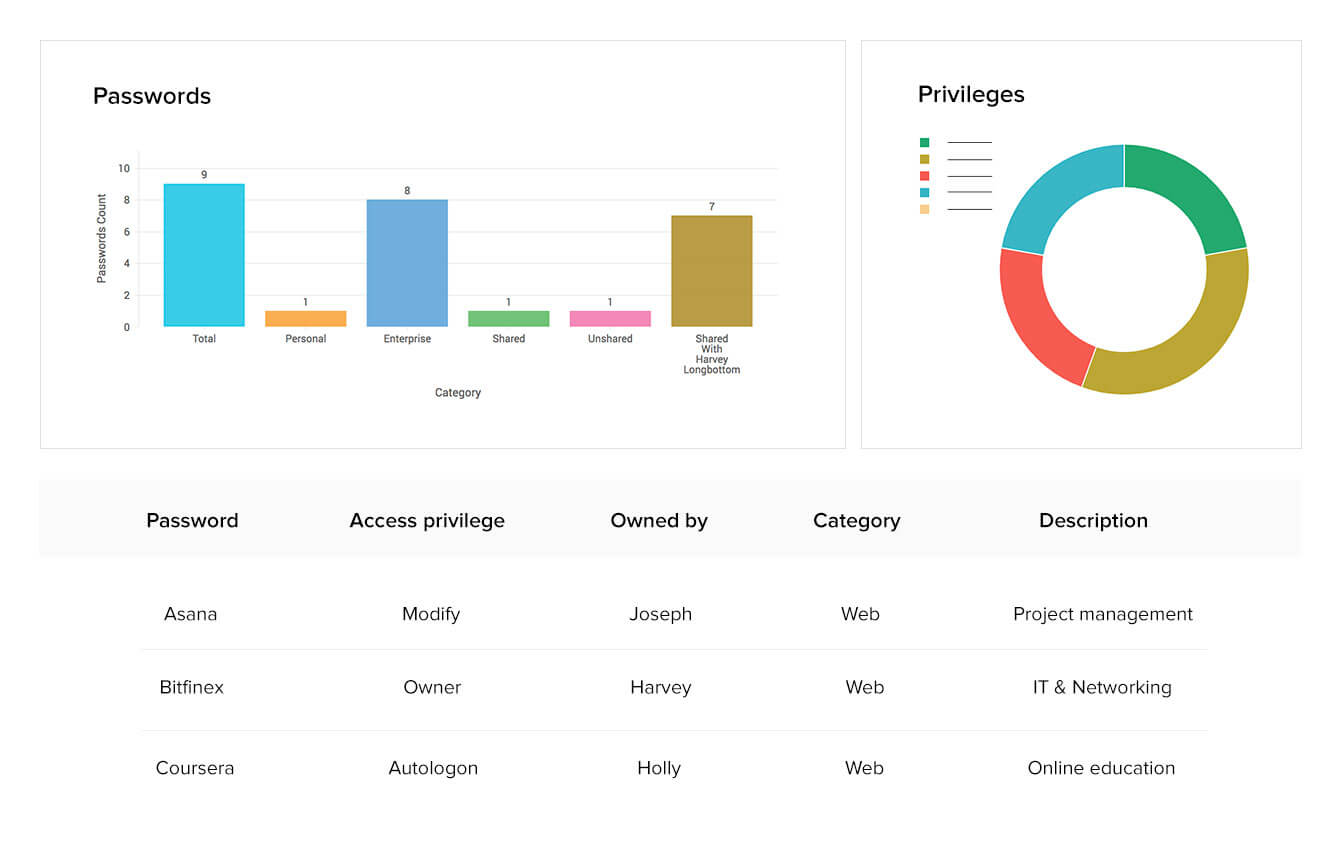Screen dimensions: 1340x855
Task: Open the Coursera password entry
Action: tap(194, 769)
